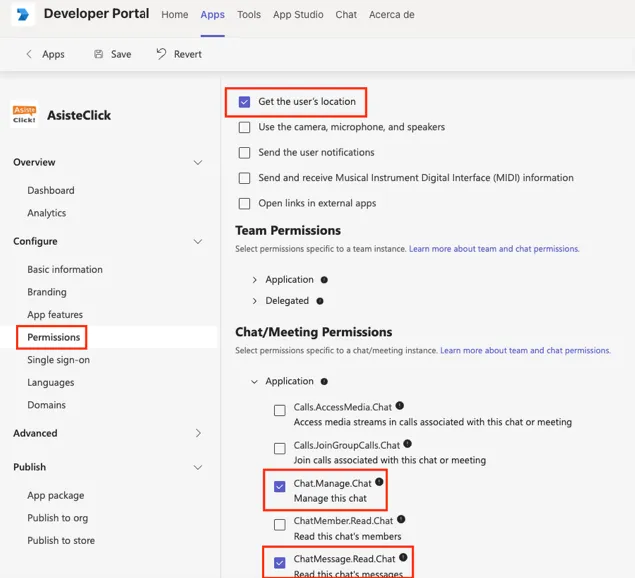Open Dashboard in the sidebar

pos(51,190)
